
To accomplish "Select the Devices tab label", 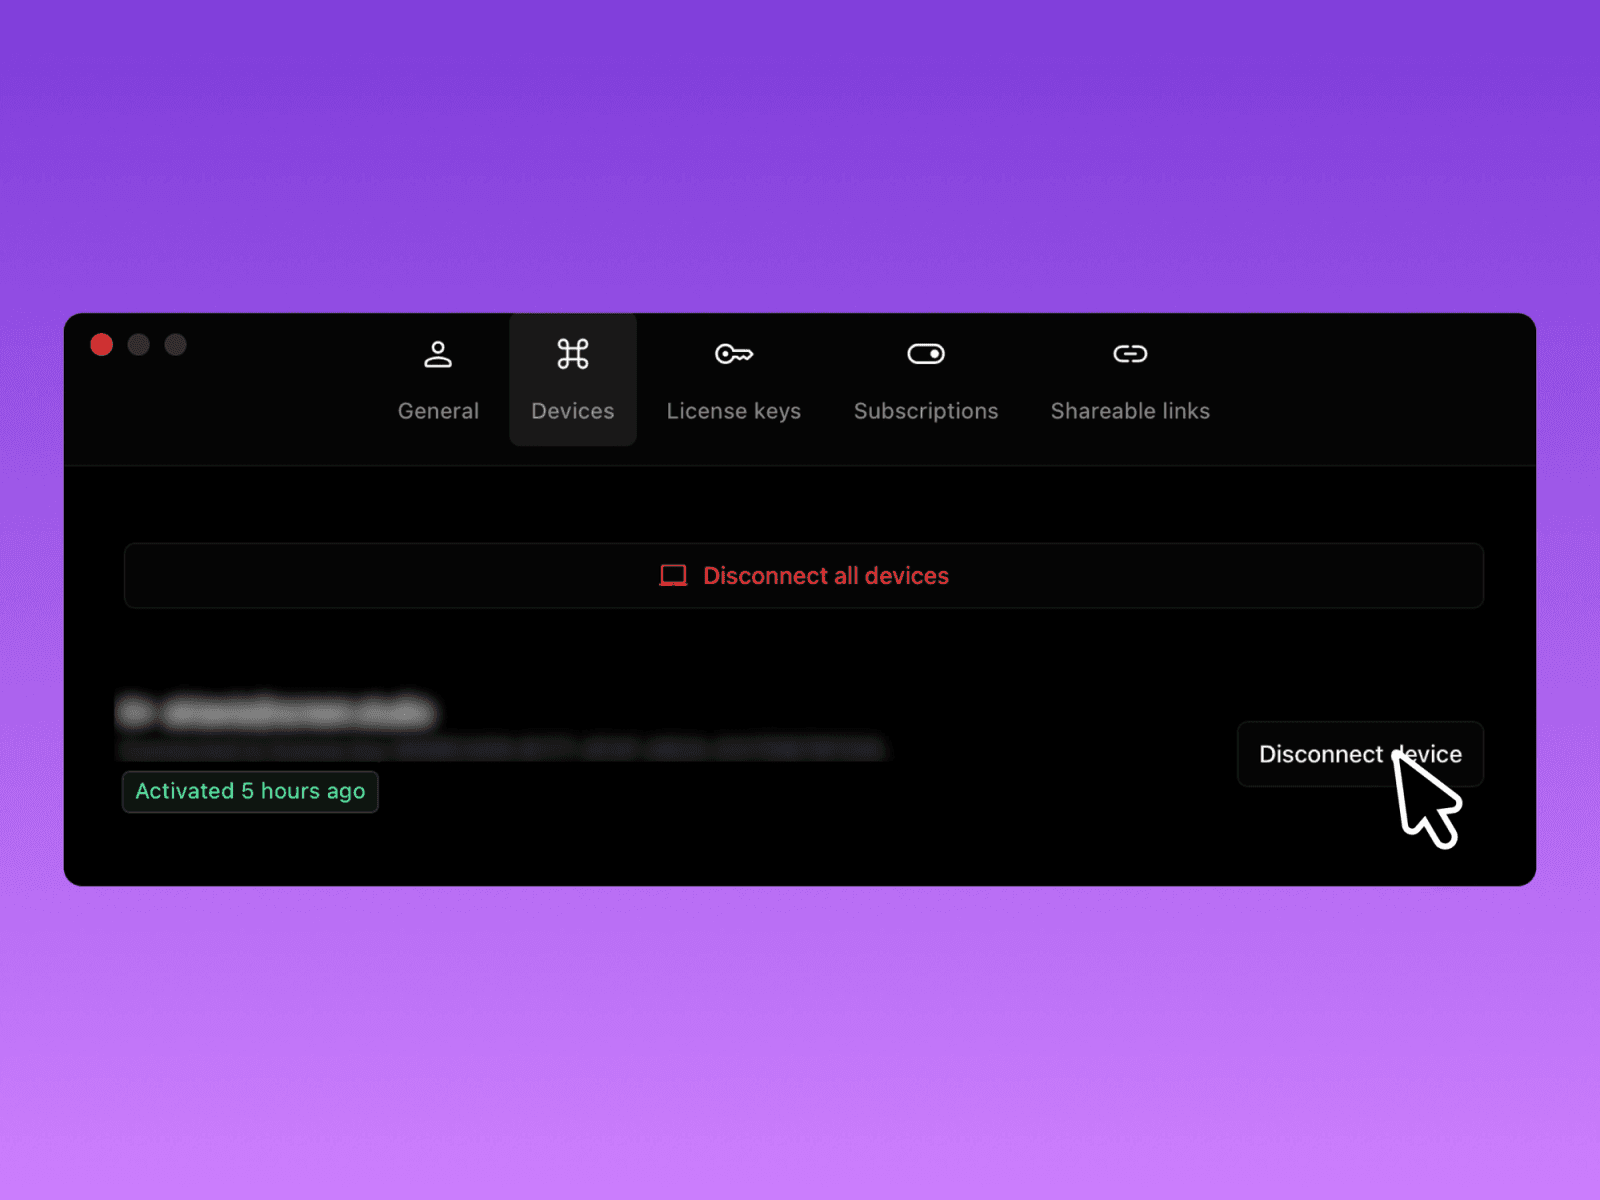I will 573,411.
